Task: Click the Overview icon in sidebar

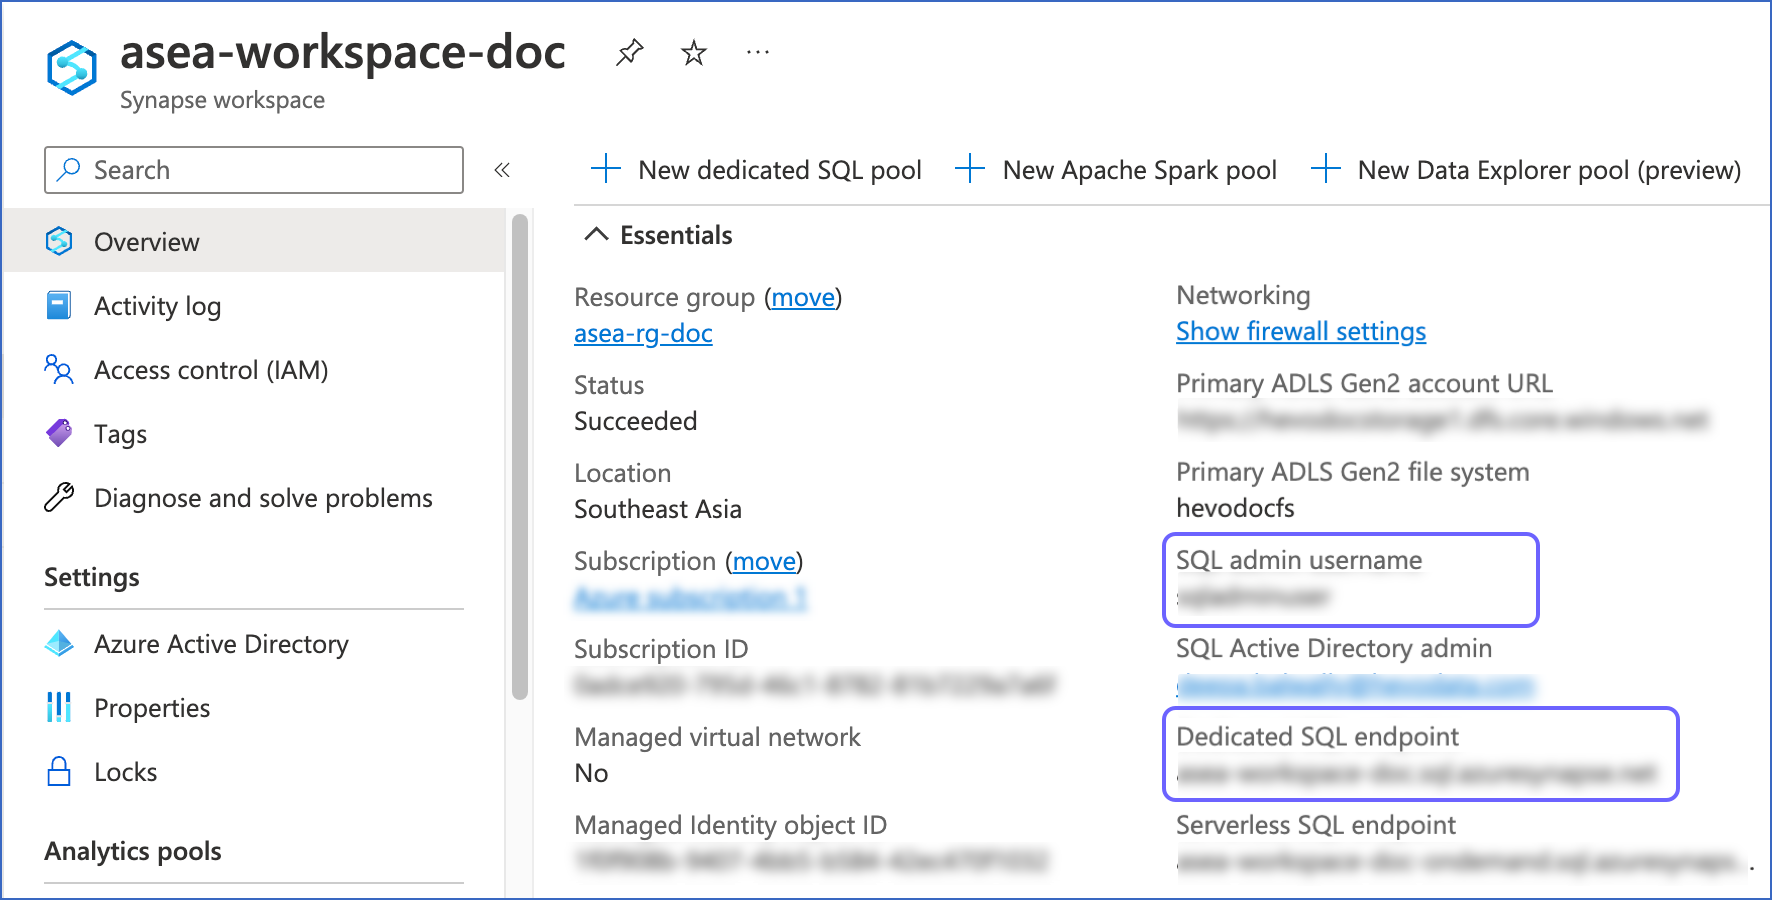Action: tap(59, 241)
